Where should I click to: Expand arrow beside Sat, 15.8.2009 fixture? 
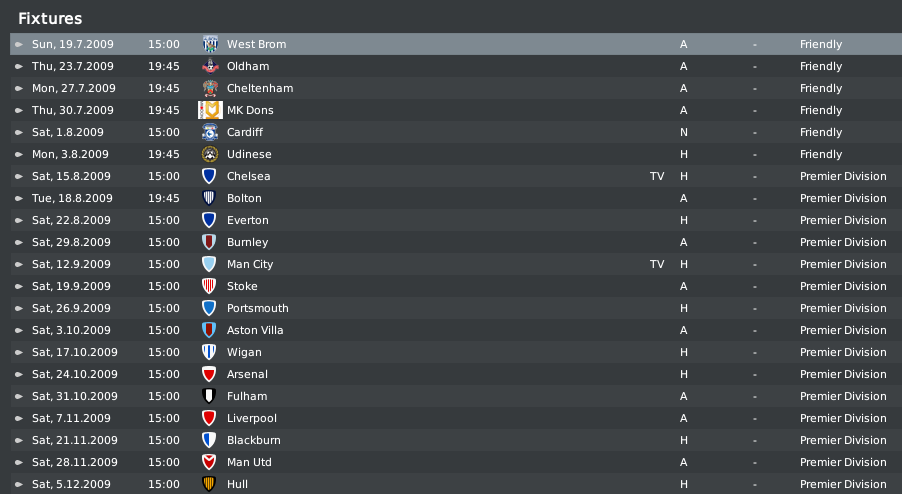(x=19, y=176)
